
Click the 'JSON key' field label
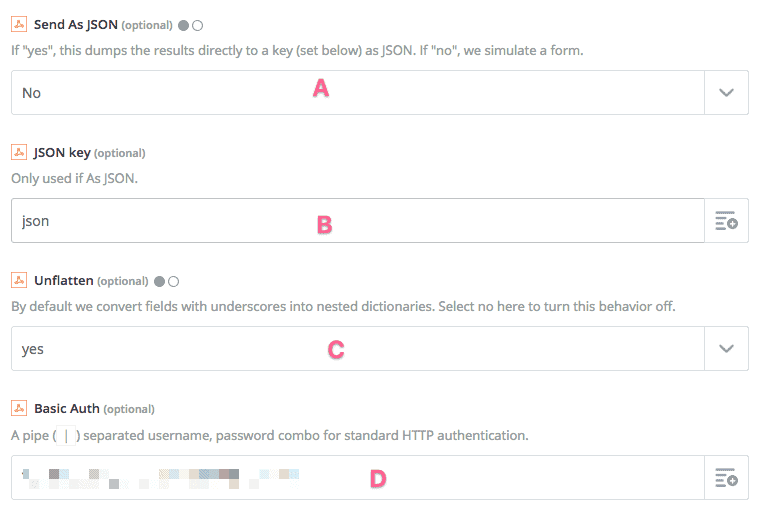(62, 152)
